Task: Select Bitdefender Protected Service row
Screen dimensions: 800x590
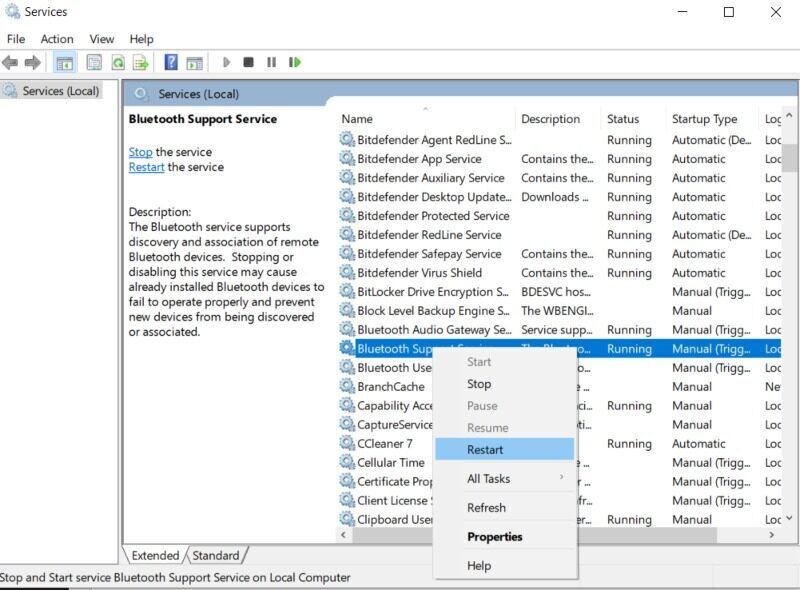Action: click(x=559, y=215)
